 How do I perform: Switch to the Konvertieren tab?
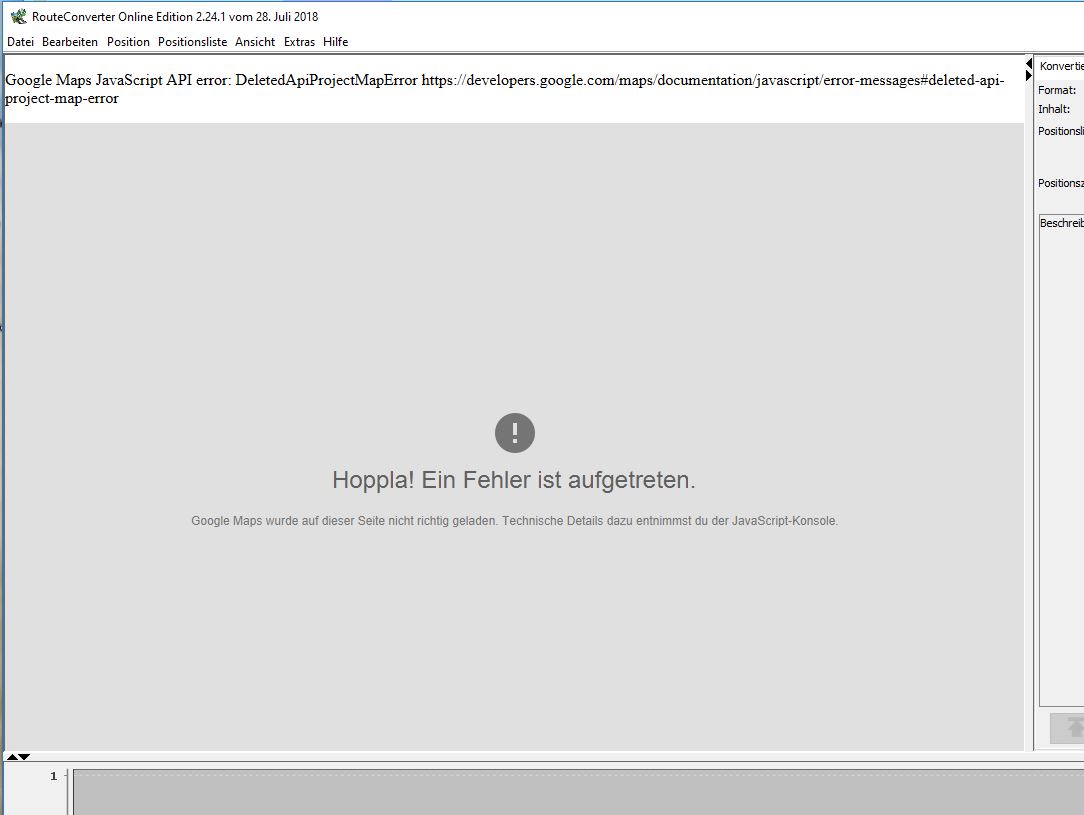(1061, 66)
